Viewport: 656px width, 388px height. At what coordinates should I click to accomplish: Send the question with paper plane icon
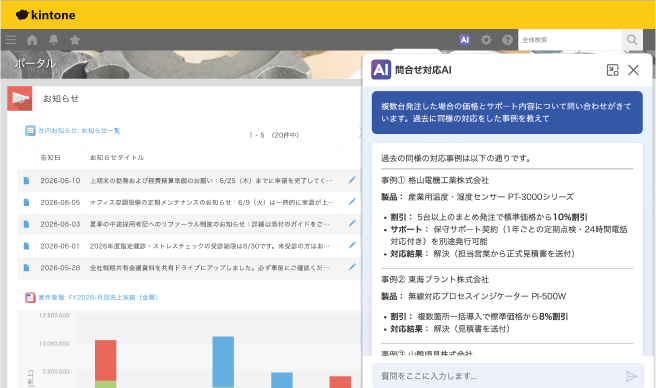click(x=631, y=376)
